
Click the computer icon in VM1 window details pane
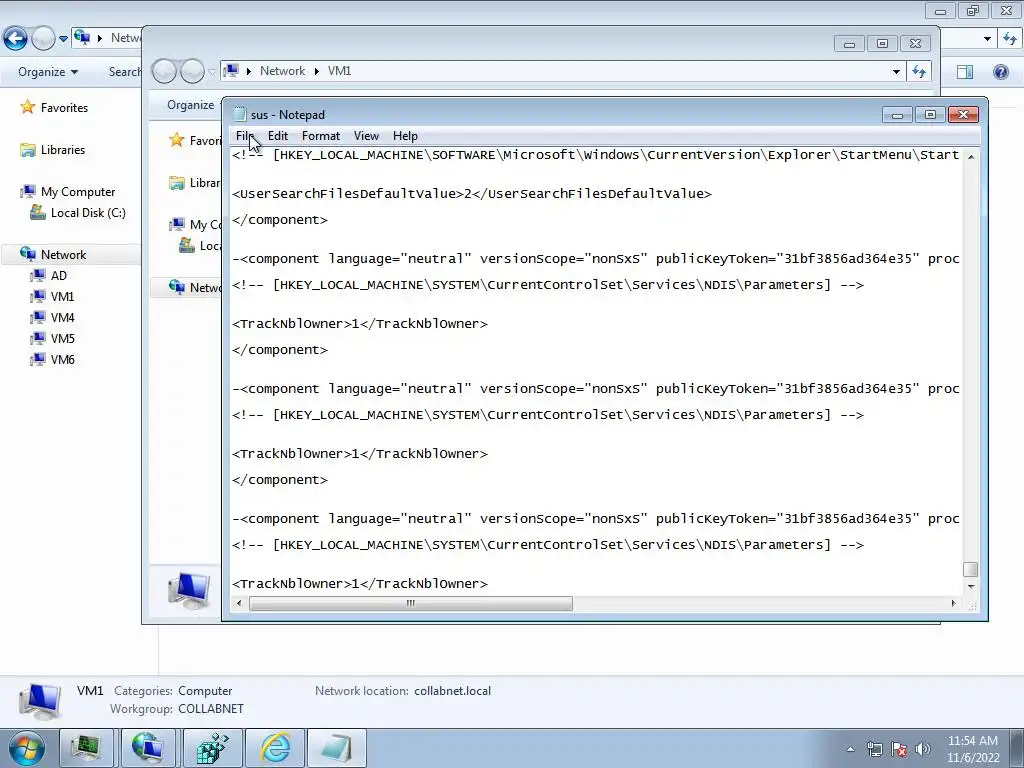(189, 590)
